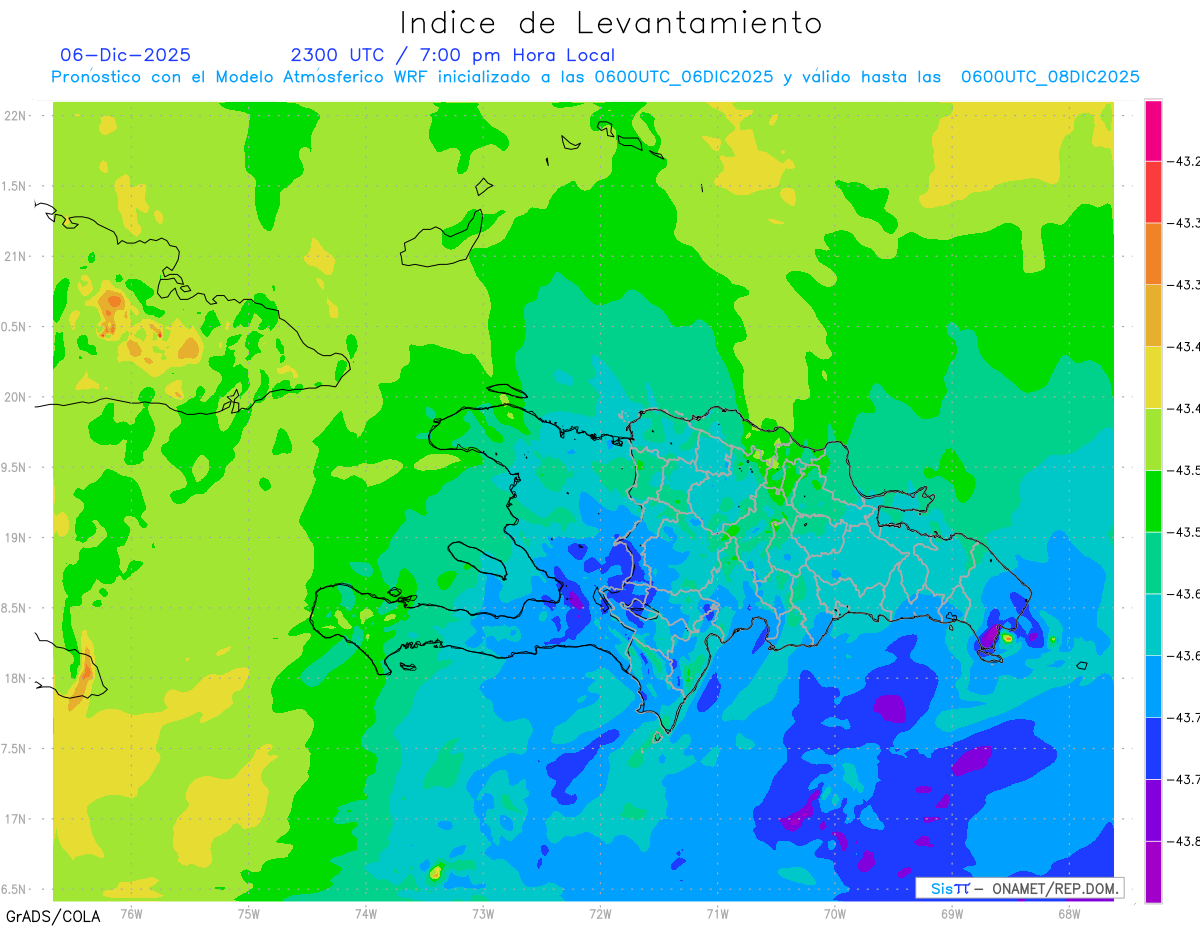The width and height of the screenshot is (1200, 927).
Task: Click the "70W" longitude label
Action: point(834,914)
